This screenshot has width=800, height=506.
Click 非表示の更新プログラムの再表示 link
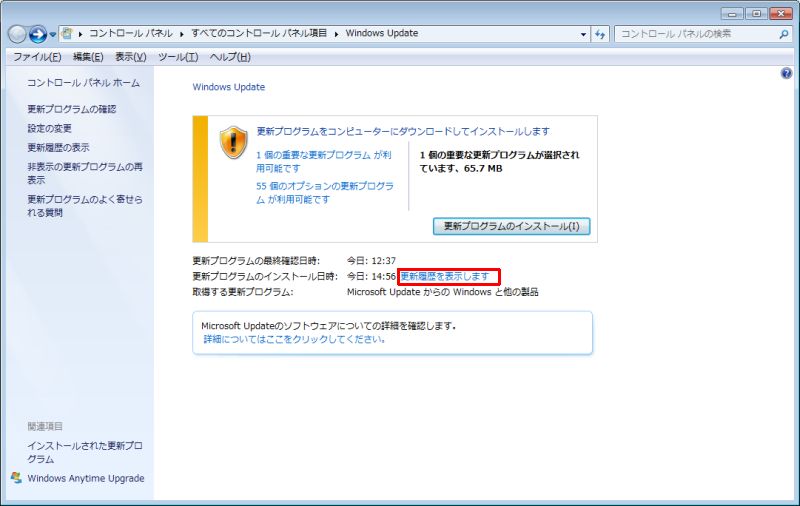[85, 173]
